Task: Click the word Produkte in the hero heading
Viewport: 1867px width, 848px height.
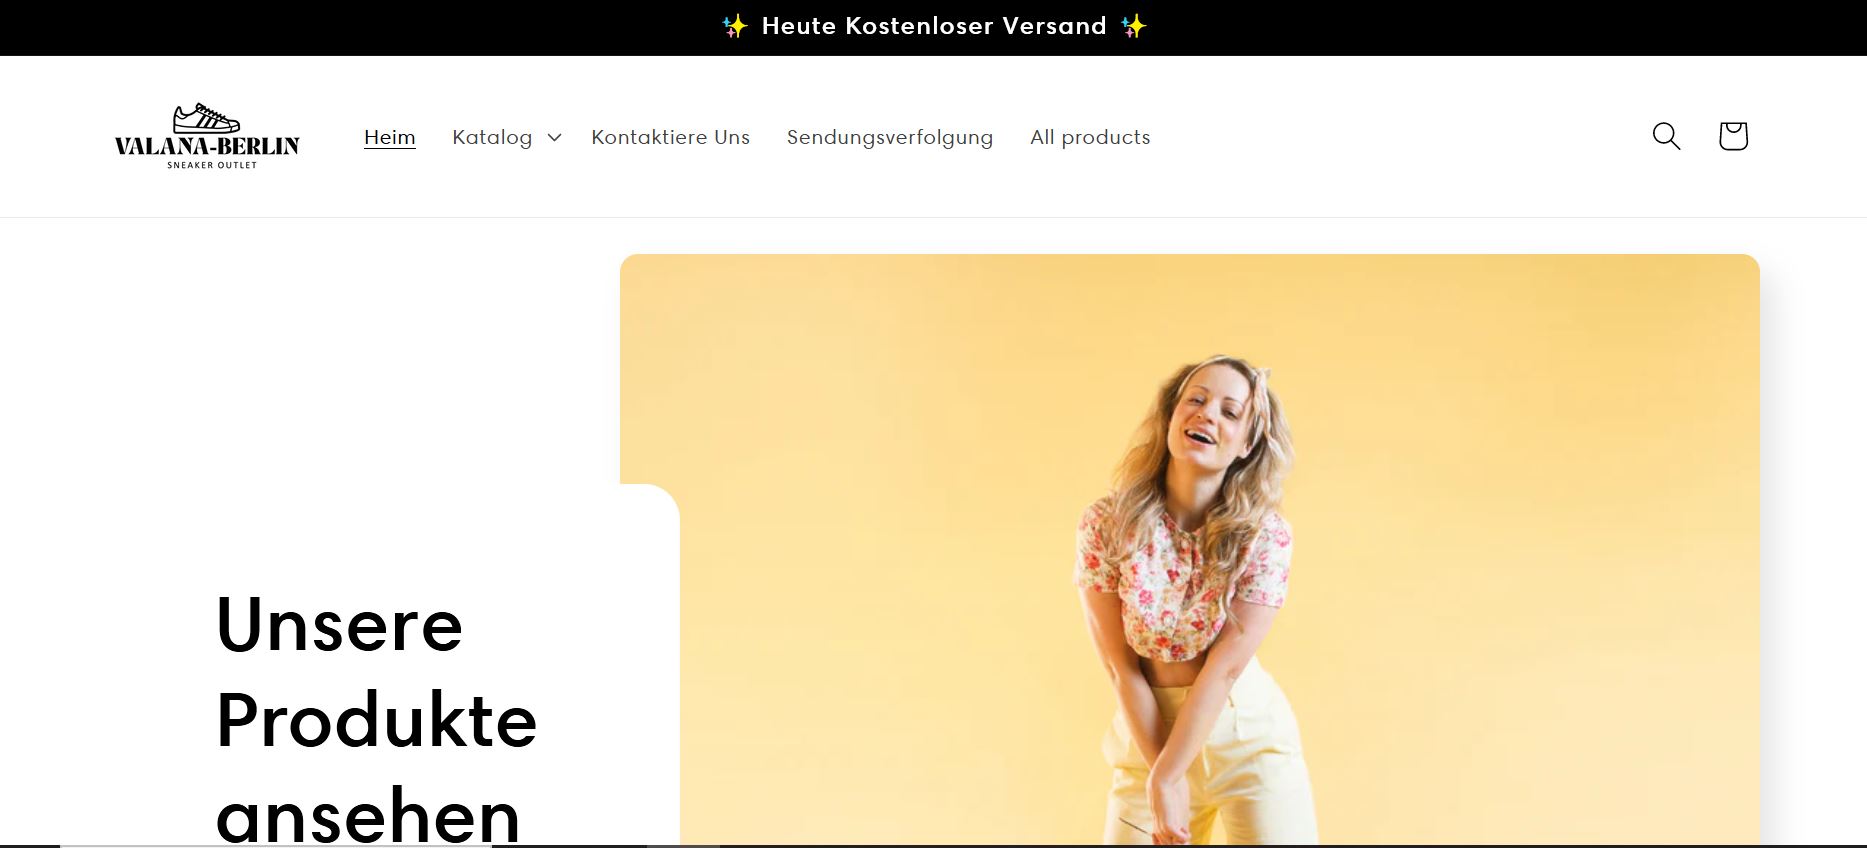Action: pos(377,720)
